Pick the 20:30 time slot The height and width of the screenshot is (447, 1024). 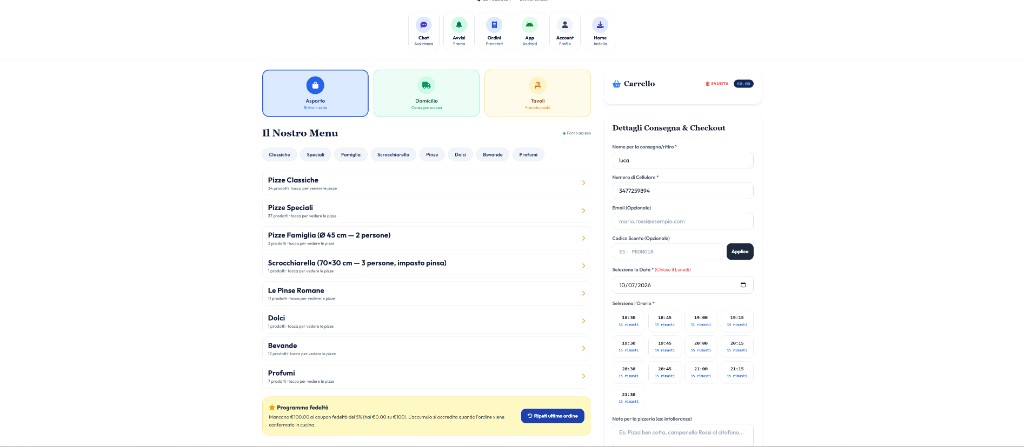coord(629,372)
